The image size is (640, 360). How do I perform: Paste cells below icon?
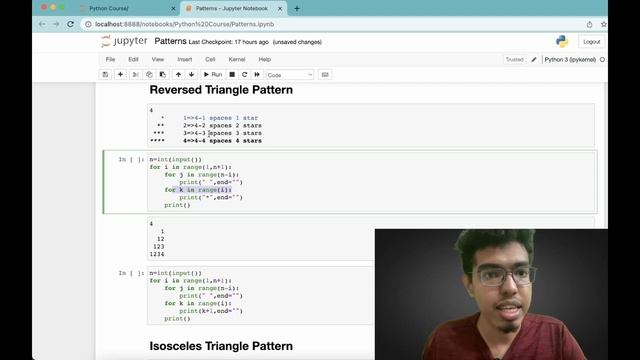pyautogui.click(x=162, y=75)
